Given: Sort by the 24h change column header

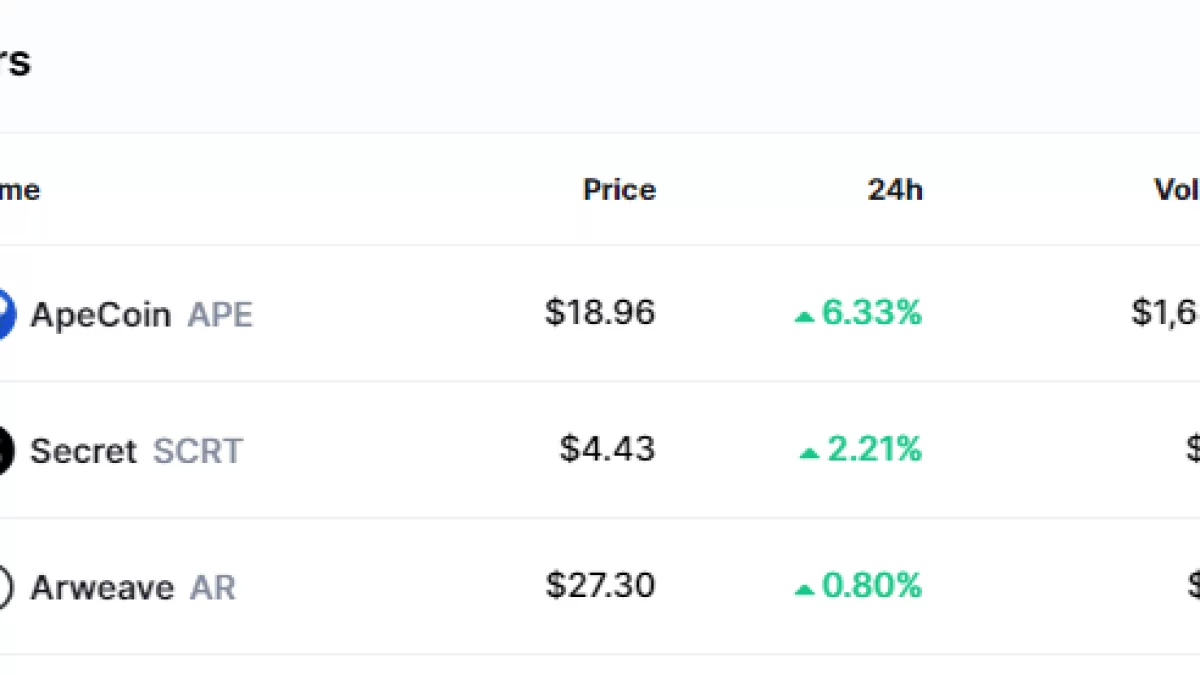Looking at the screenshot, I should click(x=895, y=190).
